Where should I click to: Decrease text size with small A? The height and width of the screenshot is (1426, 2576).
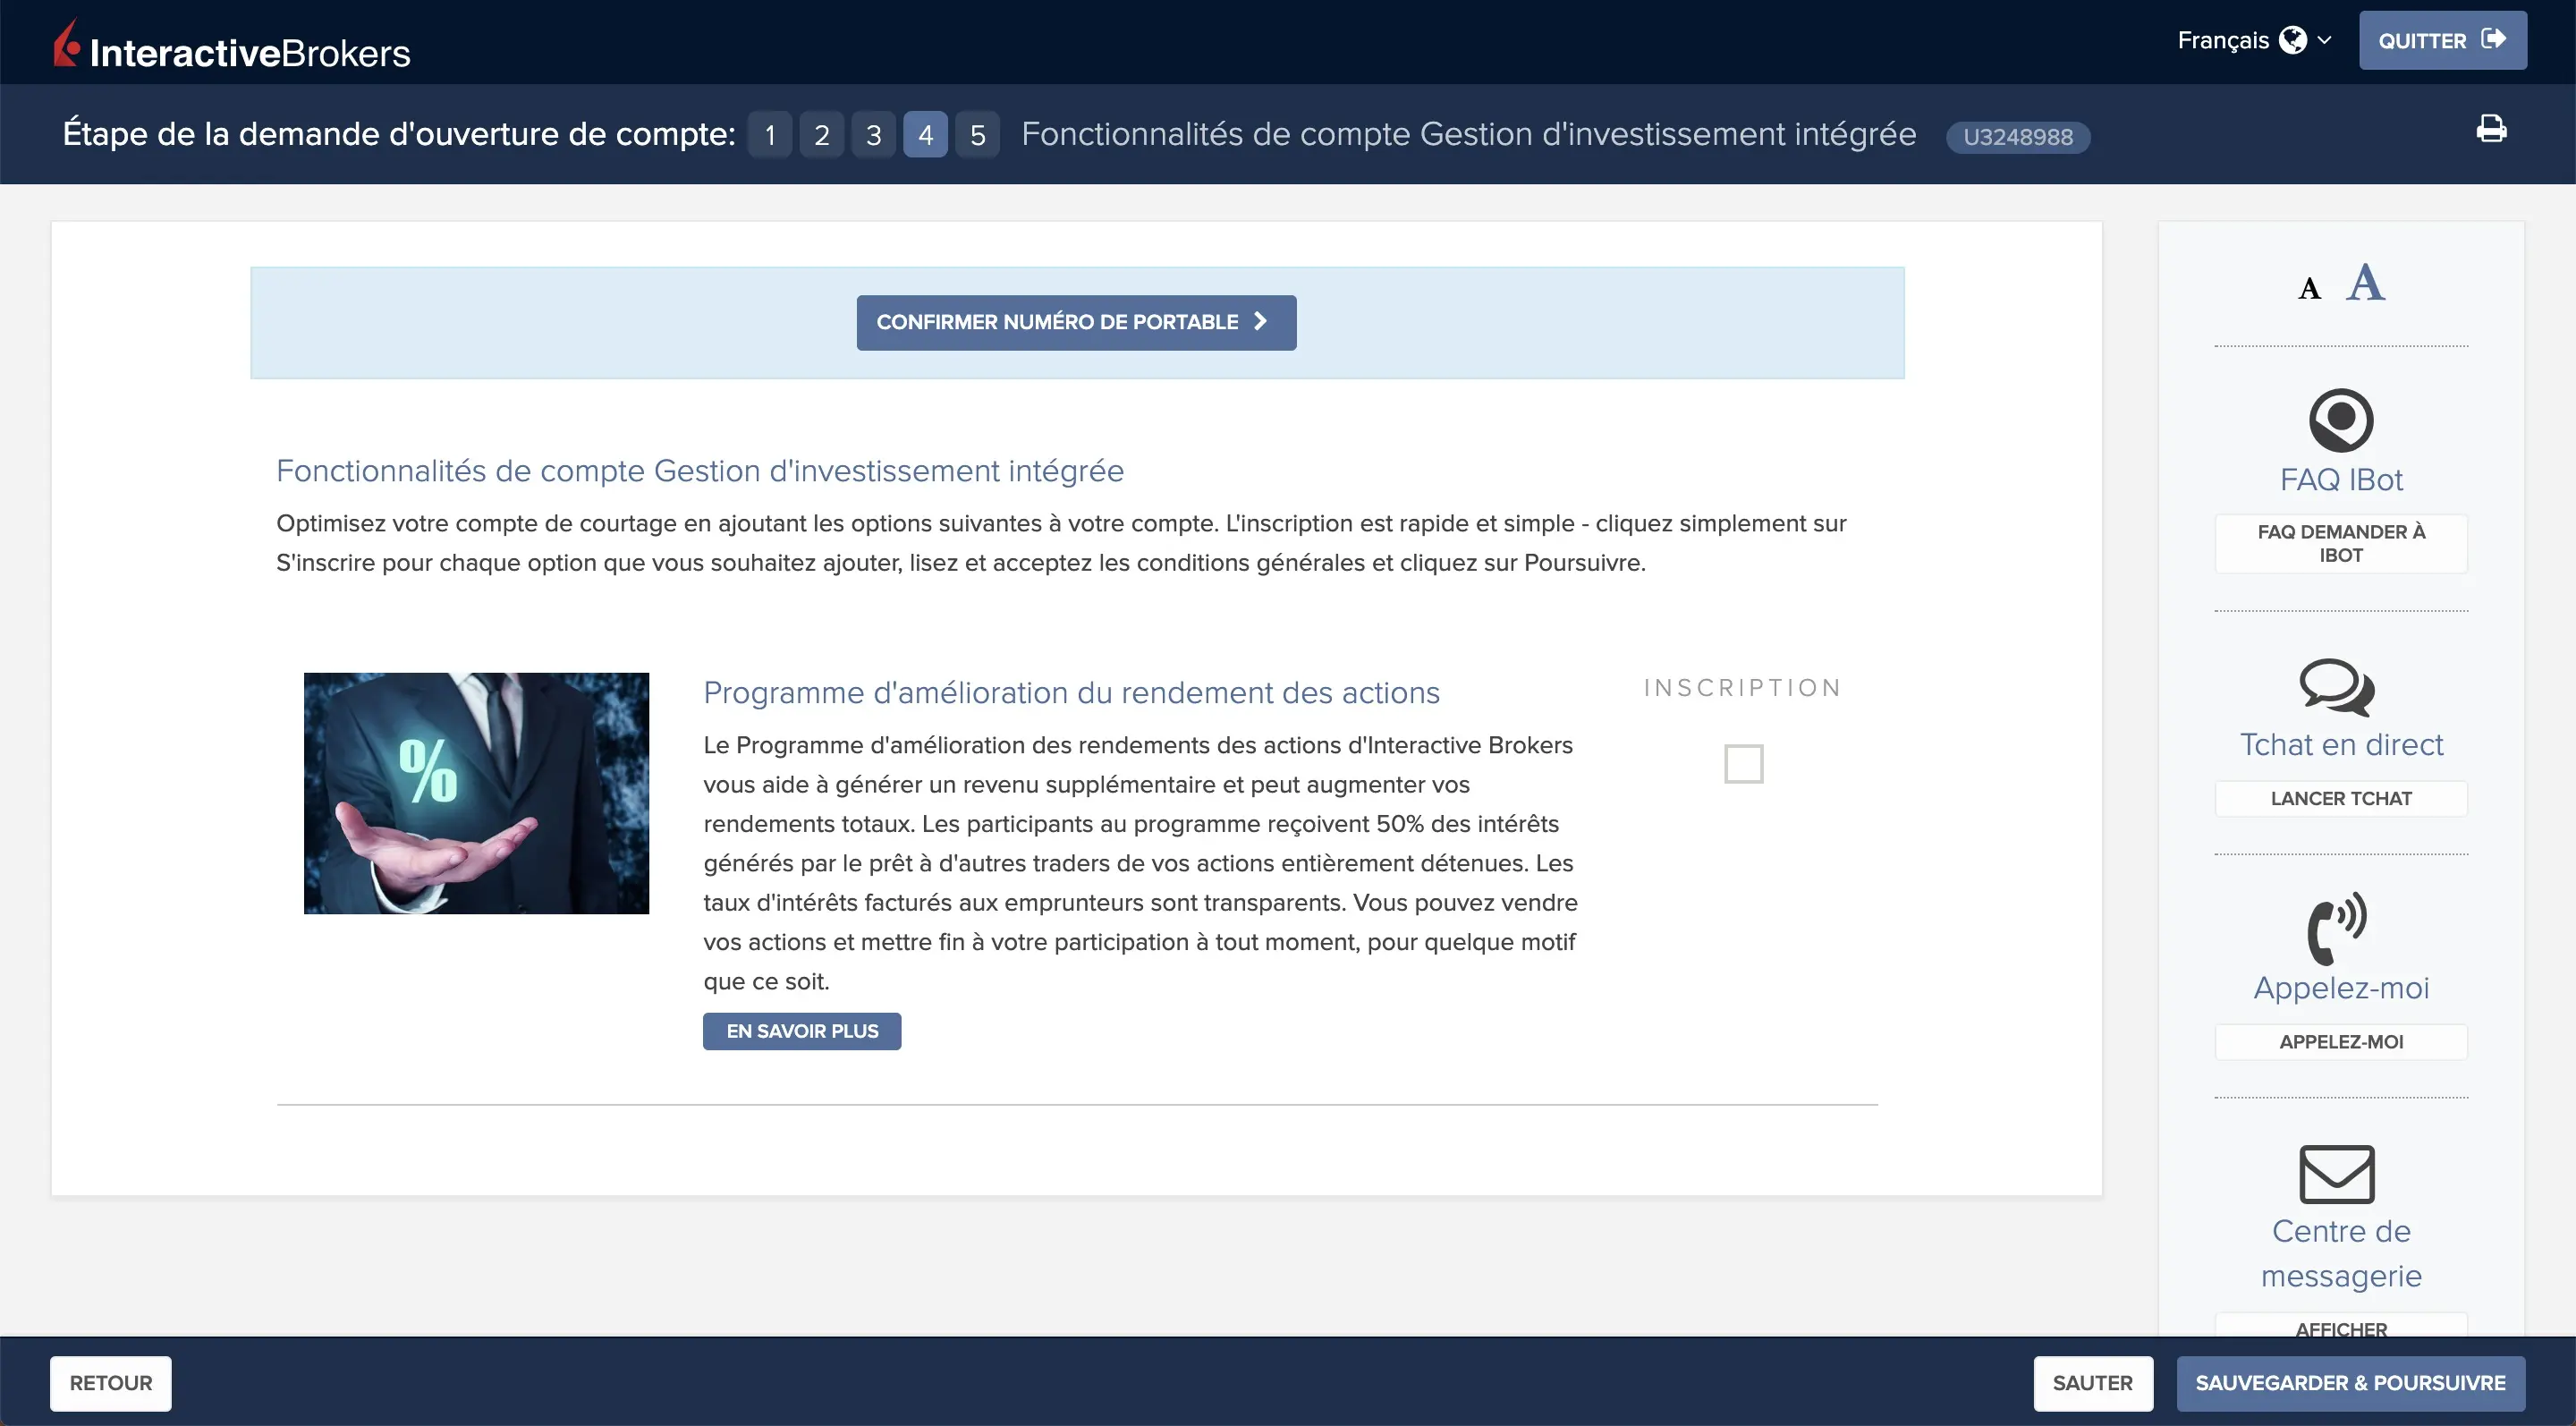(x=2309, y=289)
